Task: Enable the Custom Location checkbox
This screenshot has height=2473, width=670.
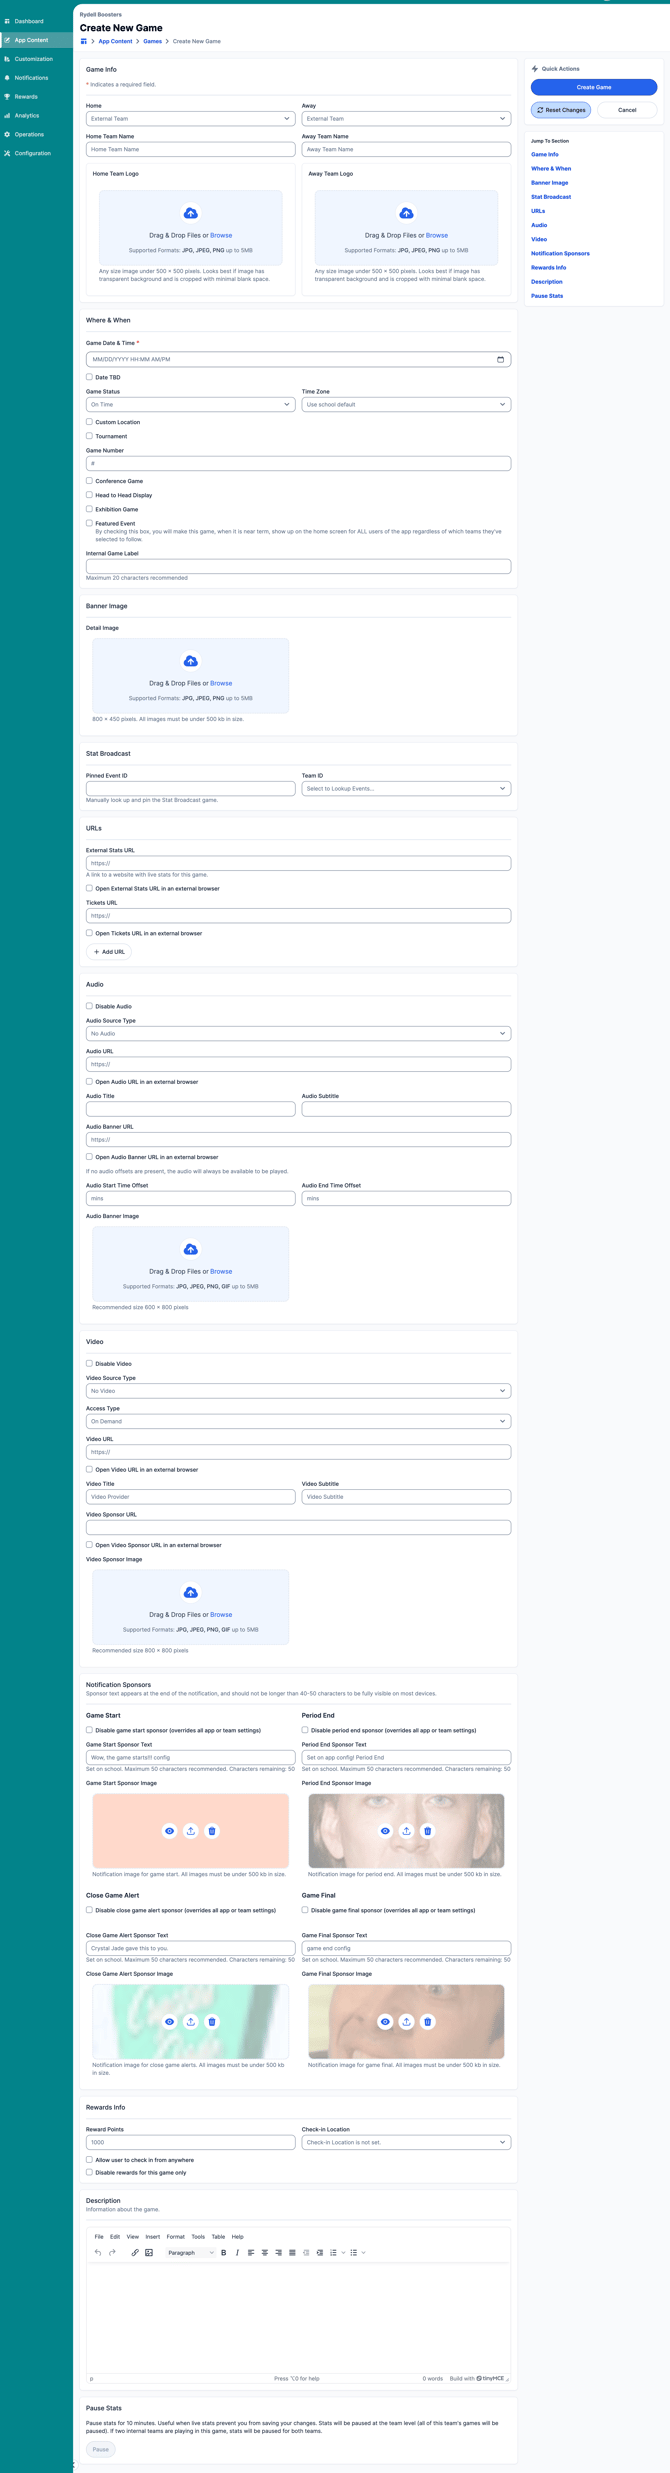Action: click(x=89, y=422)
